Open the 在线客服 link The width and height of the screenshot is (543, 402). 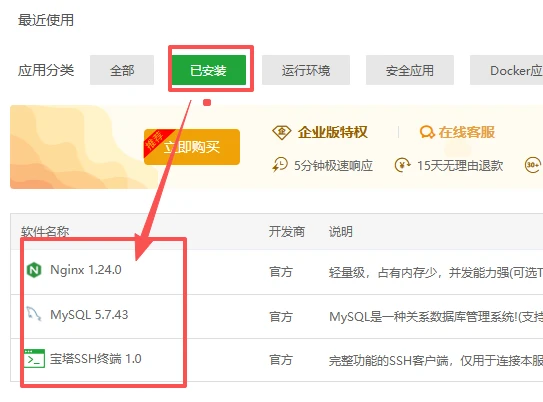point(466,132)
